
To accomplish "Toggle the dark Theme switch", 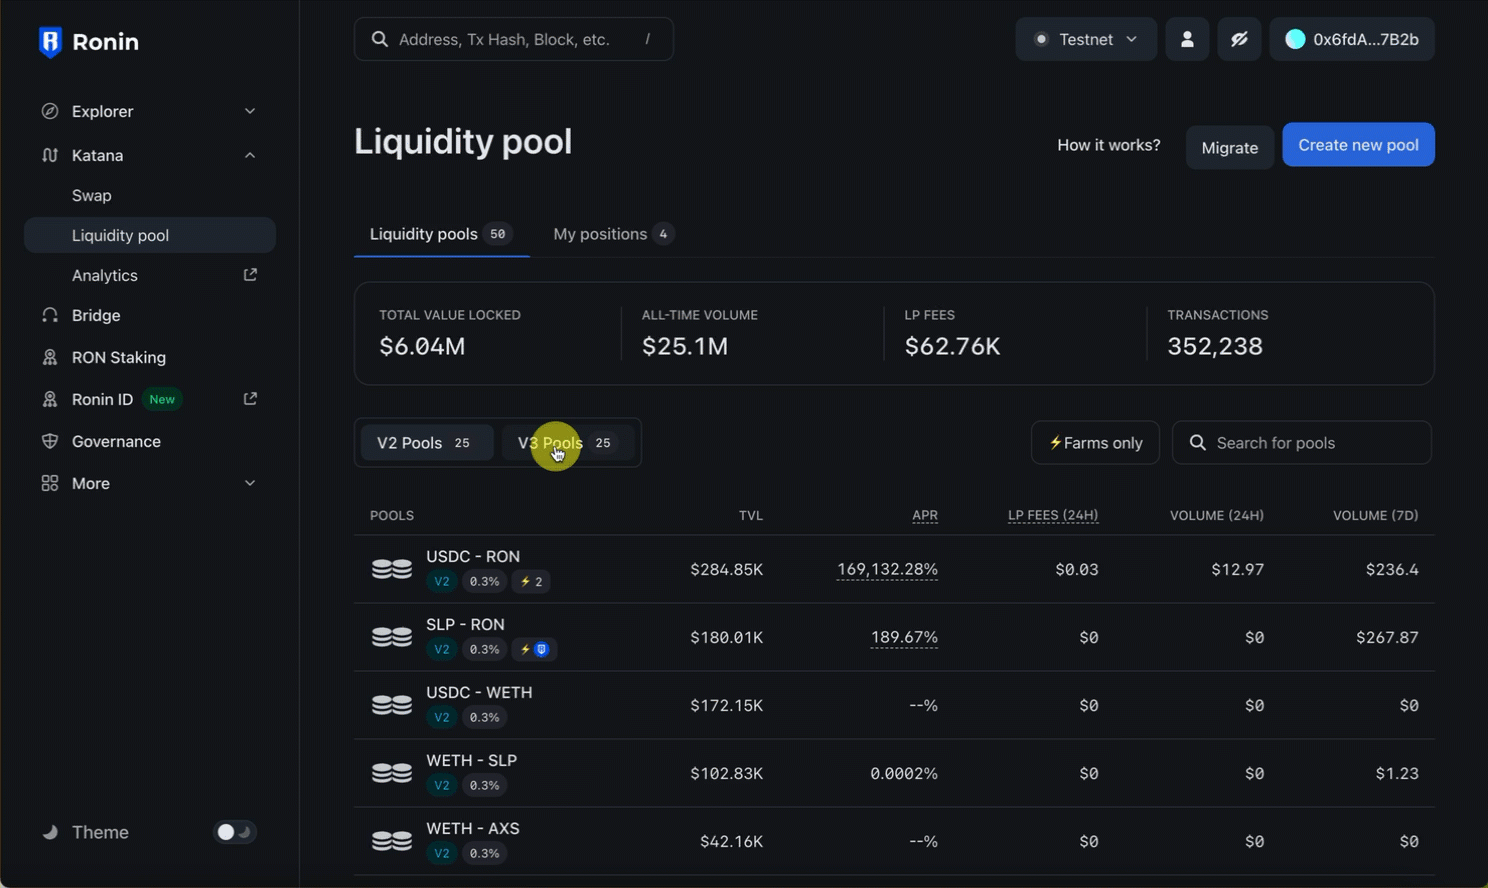I will pos(235,832).
